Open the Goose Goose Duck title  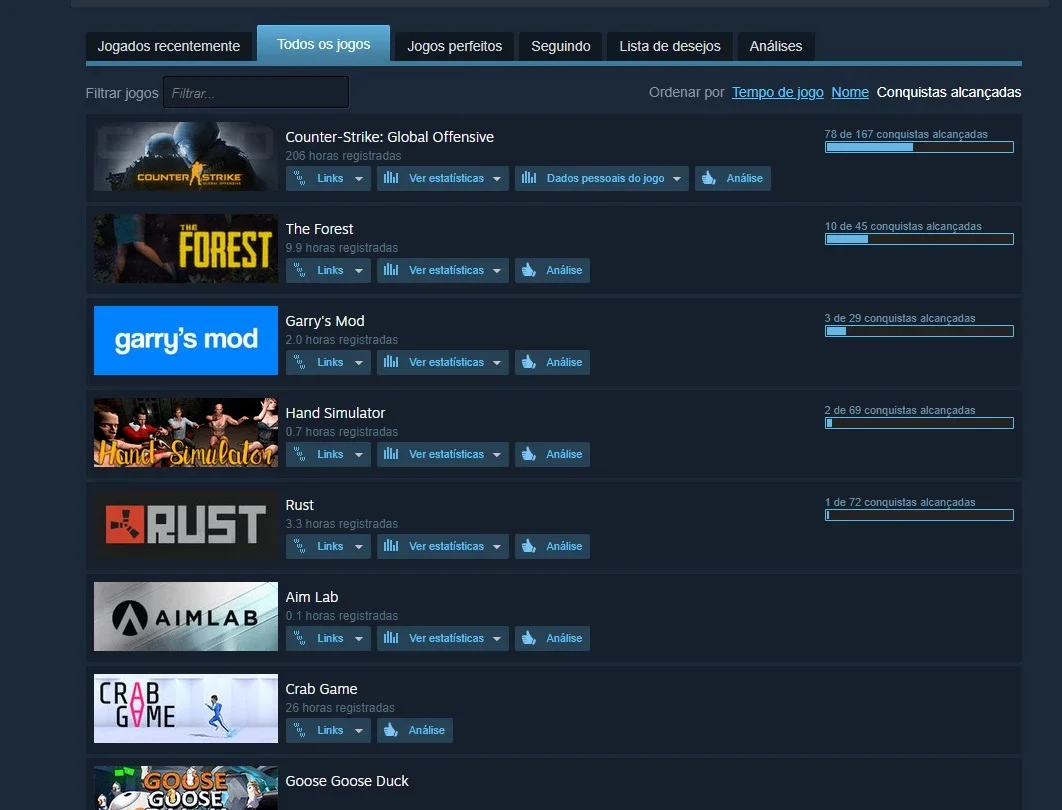click(x=347, y=781)
